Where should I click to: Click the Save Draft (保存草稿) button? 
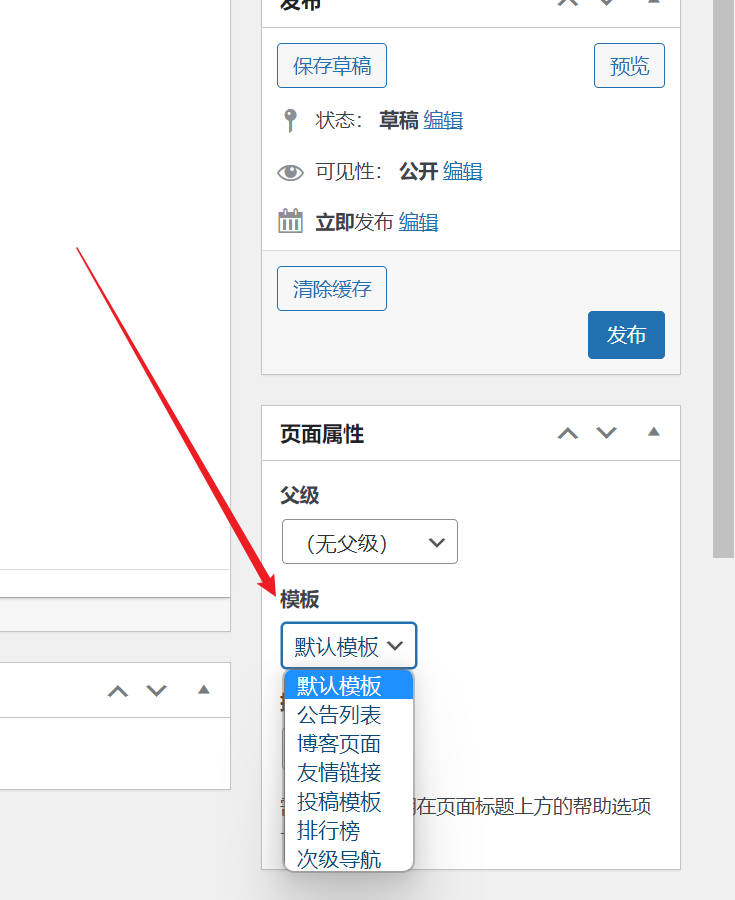pyautogui.click(x=331, y=66)
